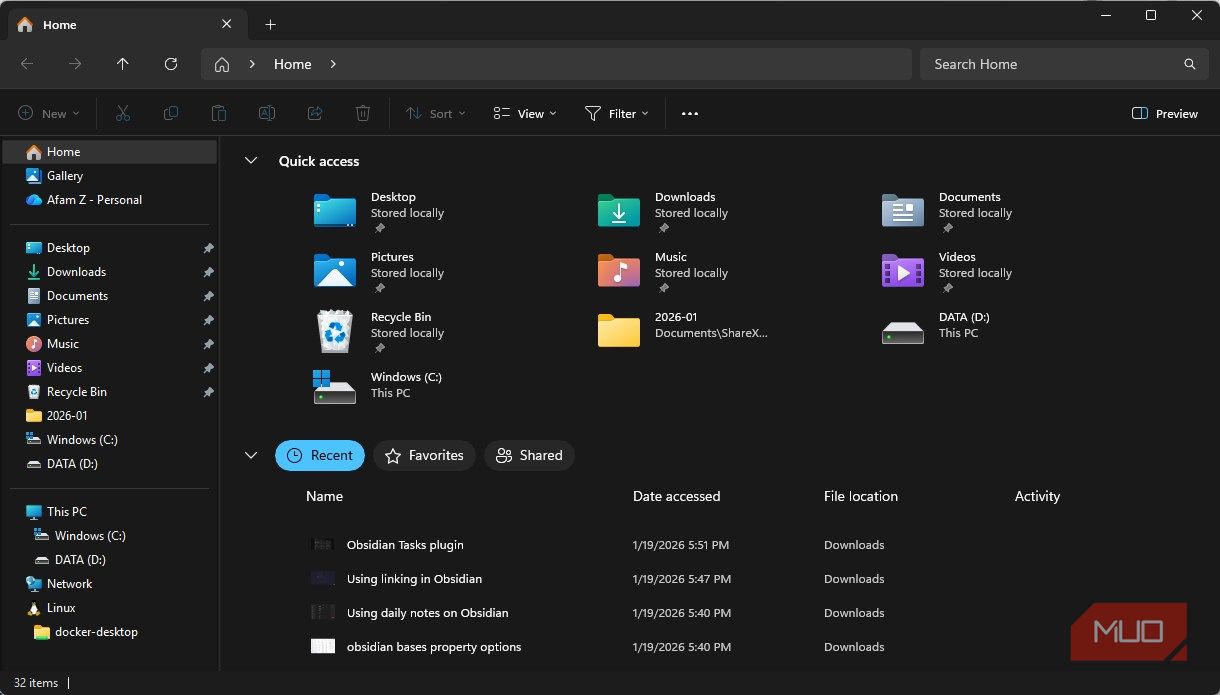Go back with the left arrow
Viewport: 1220px width, 695px height.
coord(27,64)
